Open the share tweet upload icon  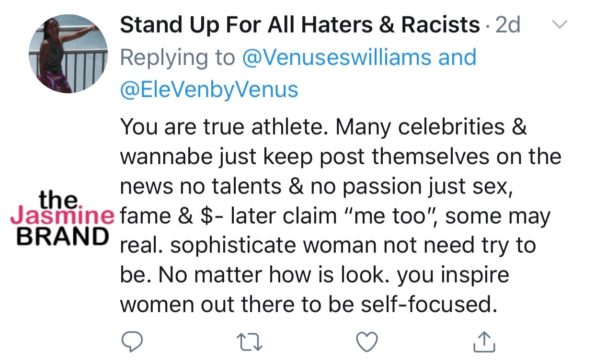(x=484, y=342)
